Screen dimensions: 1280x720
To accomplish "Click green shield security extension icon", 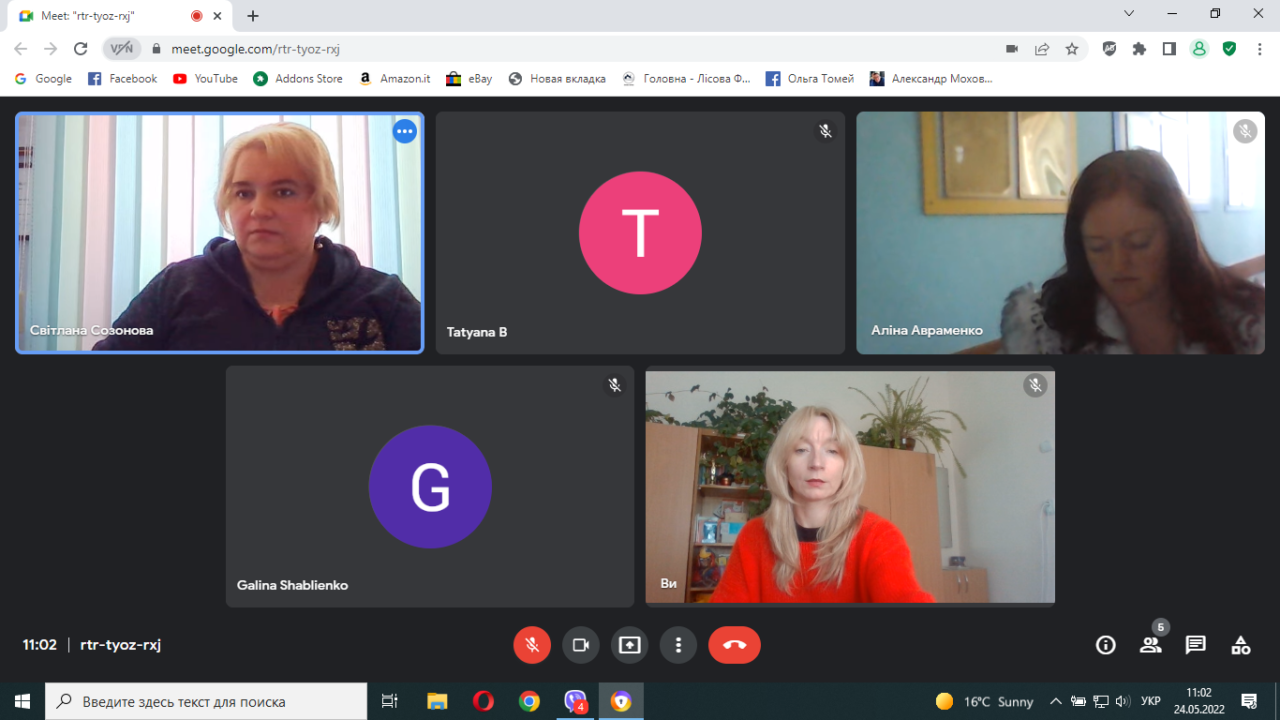I will (x=1229, y=48).
